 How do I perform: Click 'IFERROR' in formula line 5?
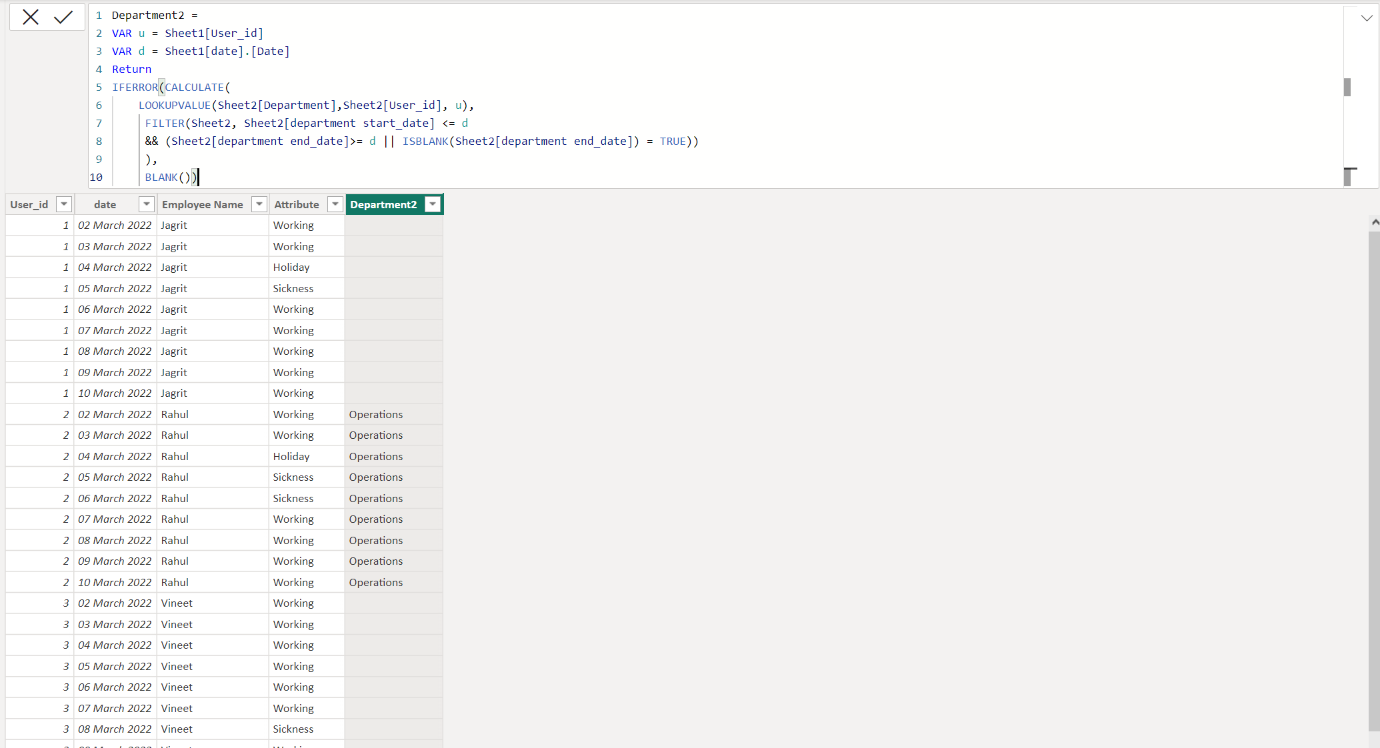(135, 87)
